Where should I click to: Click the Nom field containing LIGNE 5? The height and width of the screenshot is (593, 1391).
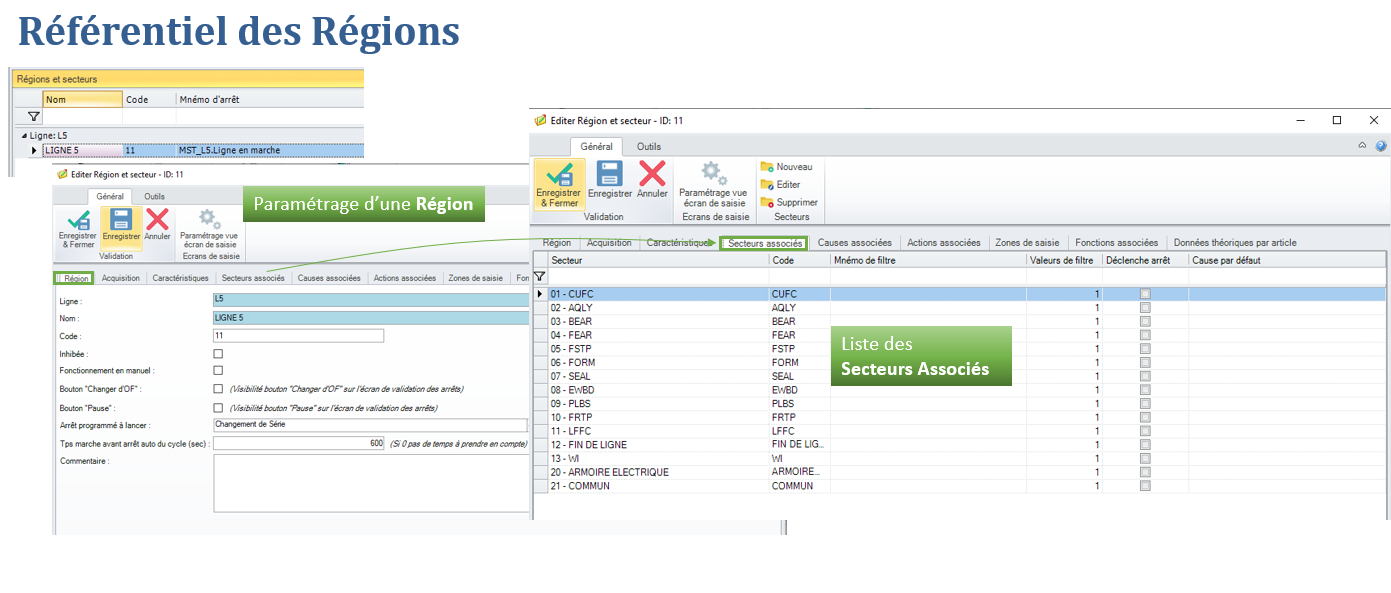(370, 318)
